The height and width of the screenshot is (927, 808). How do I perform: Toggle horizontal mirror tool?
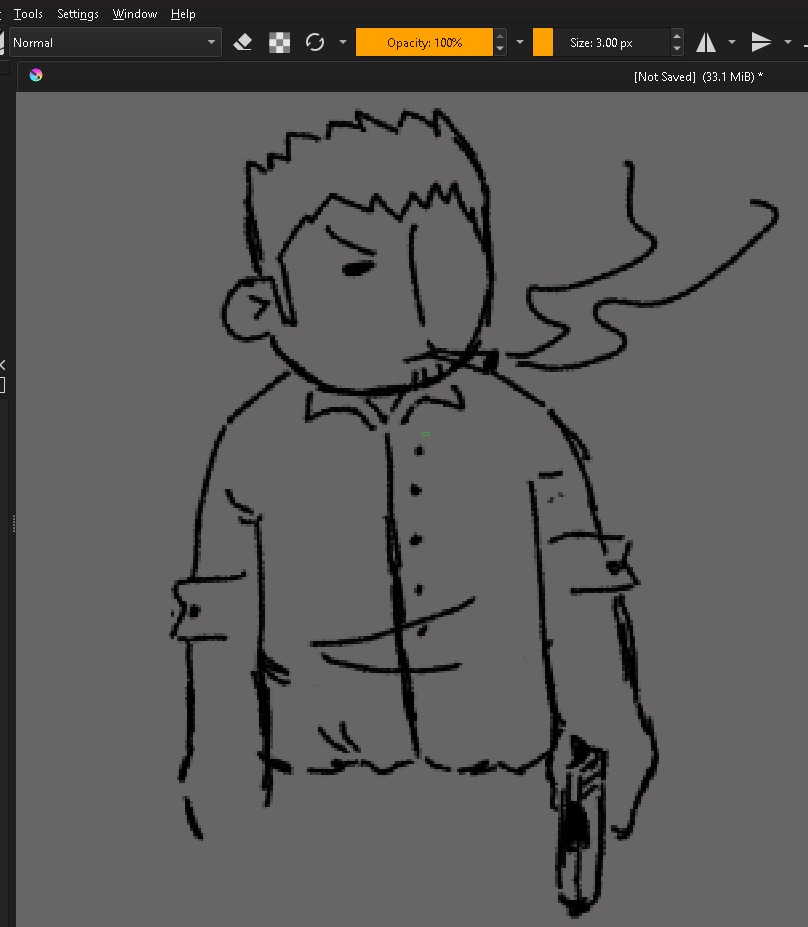coord(706,43)
